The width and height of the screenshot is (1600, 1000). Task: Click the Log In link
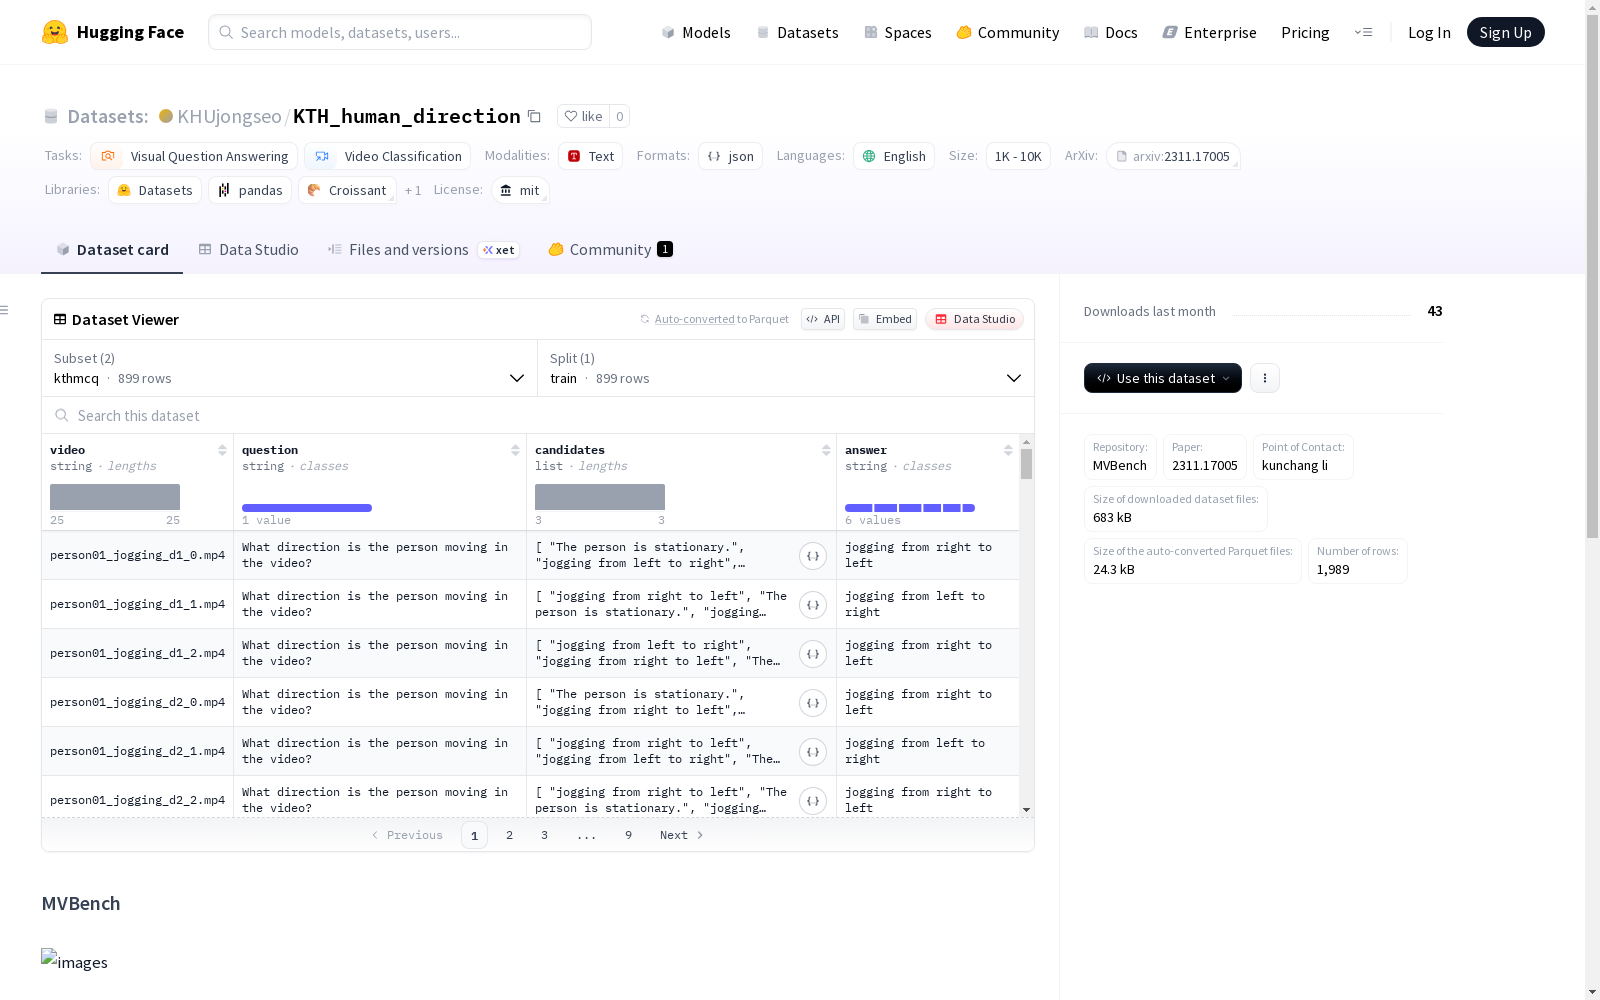pos(1429,32)
